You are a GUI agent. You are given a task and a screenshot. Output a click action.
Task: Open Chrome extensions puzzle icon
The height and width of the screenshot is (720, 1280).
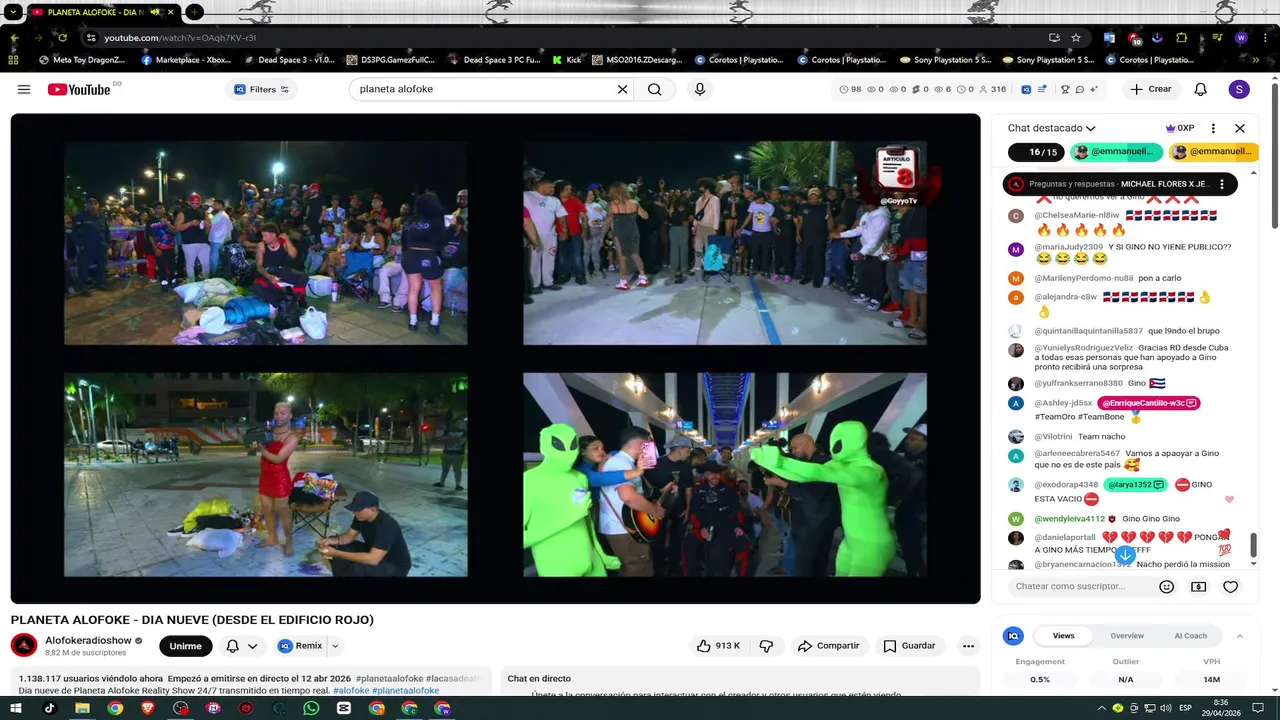click(1181, 38)
